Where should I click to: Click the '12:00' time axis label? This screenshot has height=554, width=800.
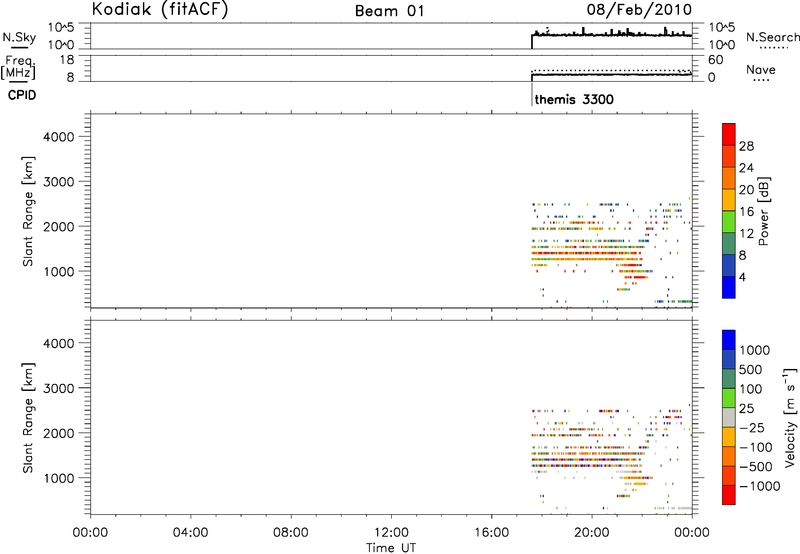391,533
